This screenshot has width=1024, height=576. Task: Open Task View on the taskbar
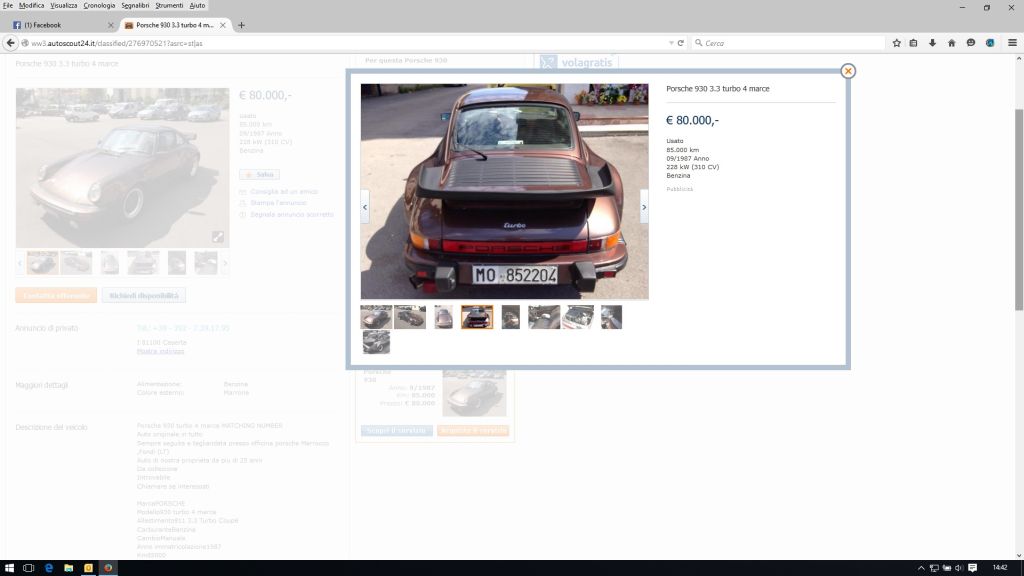[x=29, y=568]
